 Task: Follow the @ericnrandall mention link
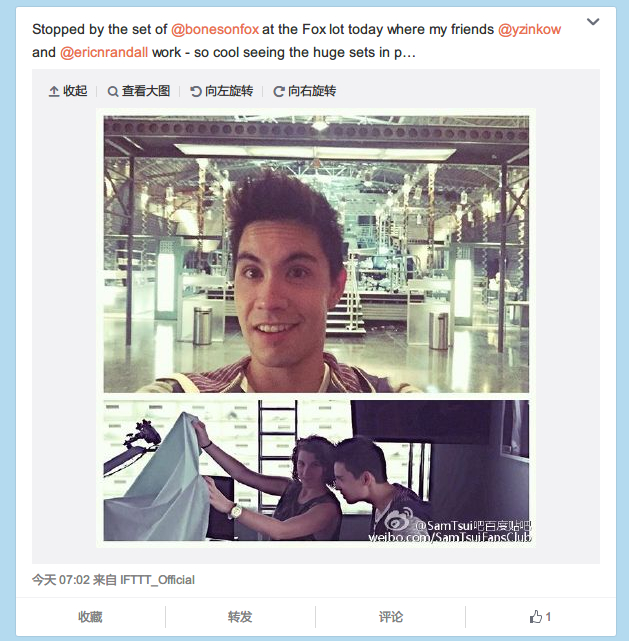point(104,52)
